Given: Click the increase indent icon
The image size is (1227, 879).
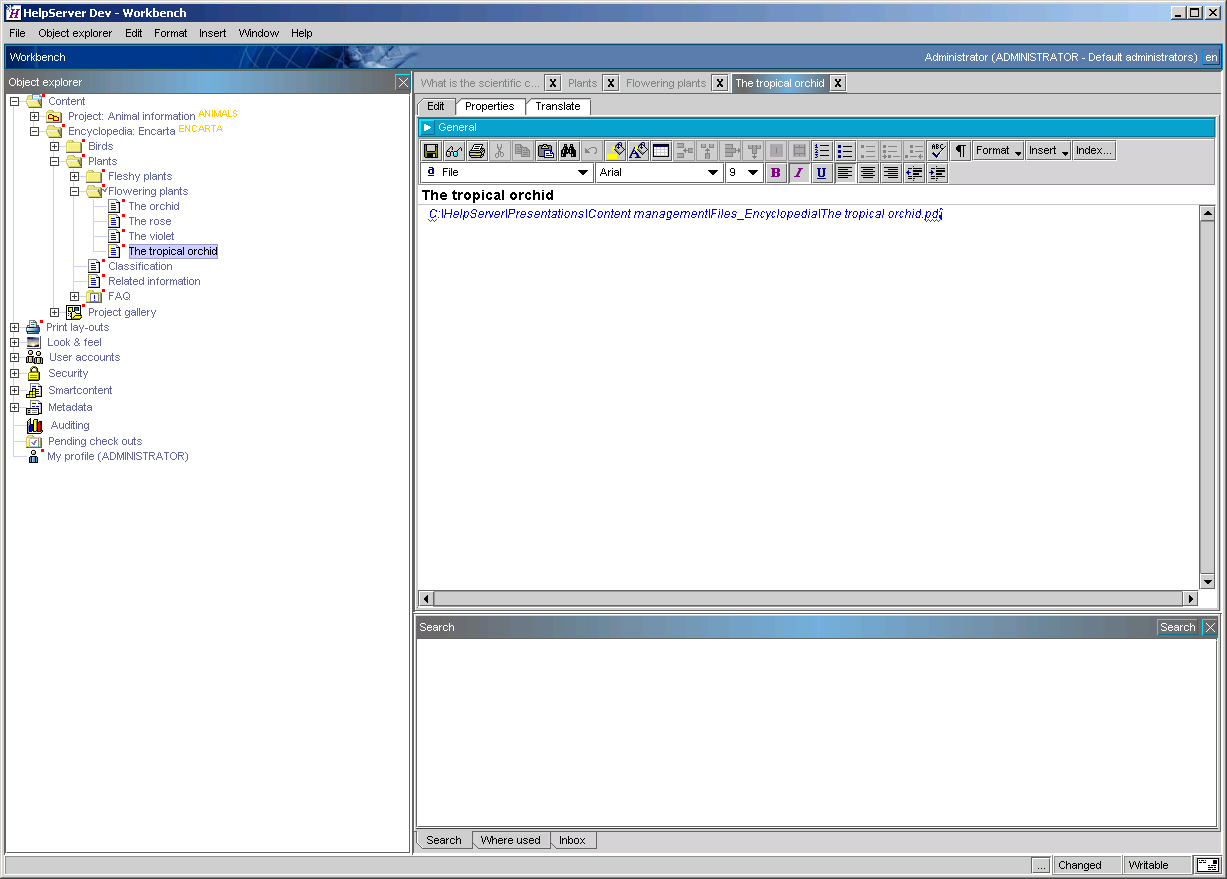Looking at the screenshot, I should pyautogui.click(x=937, y=173).
